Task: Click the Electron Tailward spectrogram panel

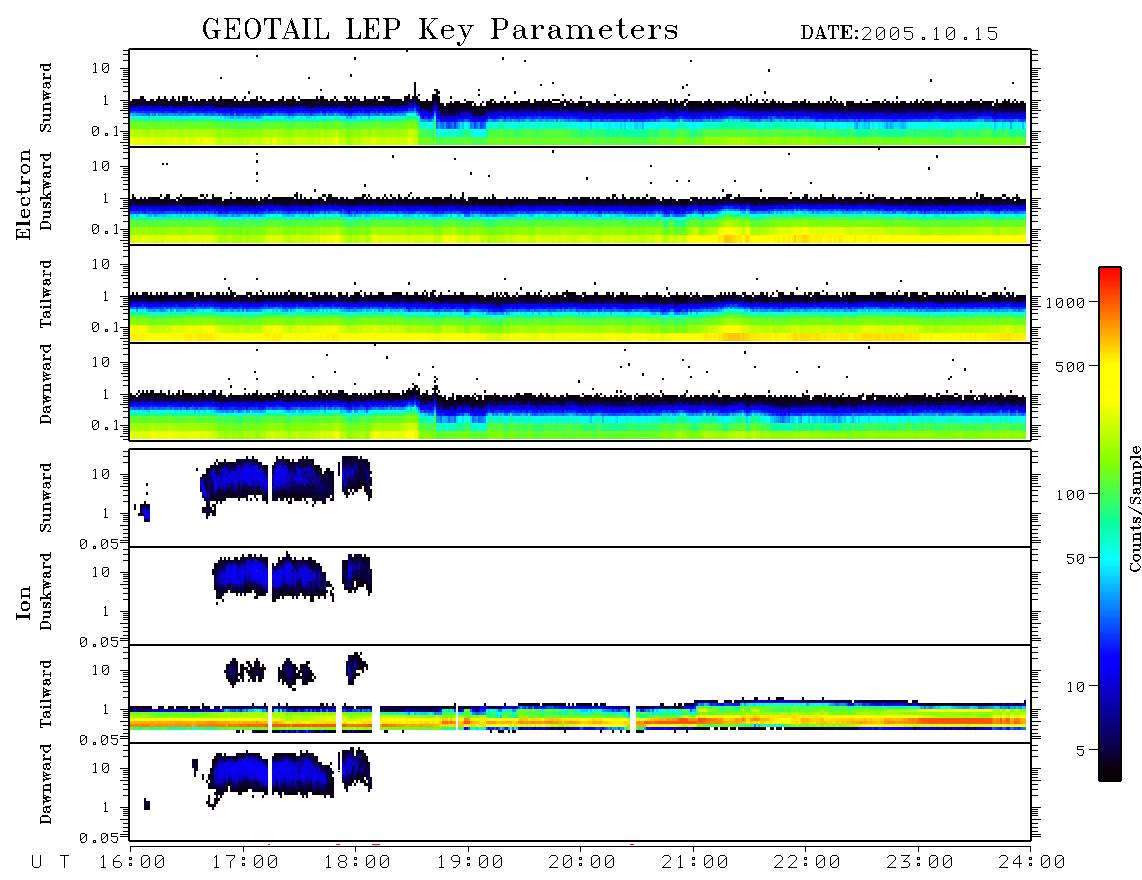Action: click(580, 294)
